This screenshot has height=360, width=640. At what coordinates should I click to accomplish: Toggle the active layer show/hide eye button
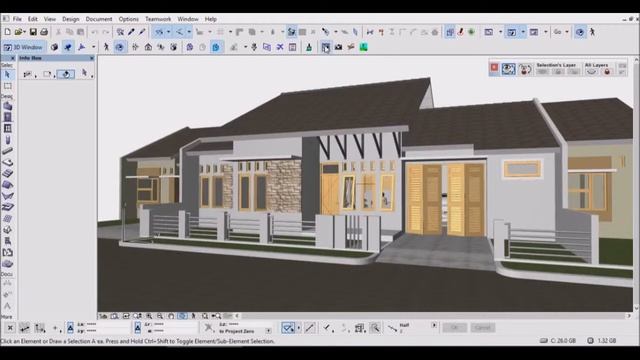coord(509,69)
